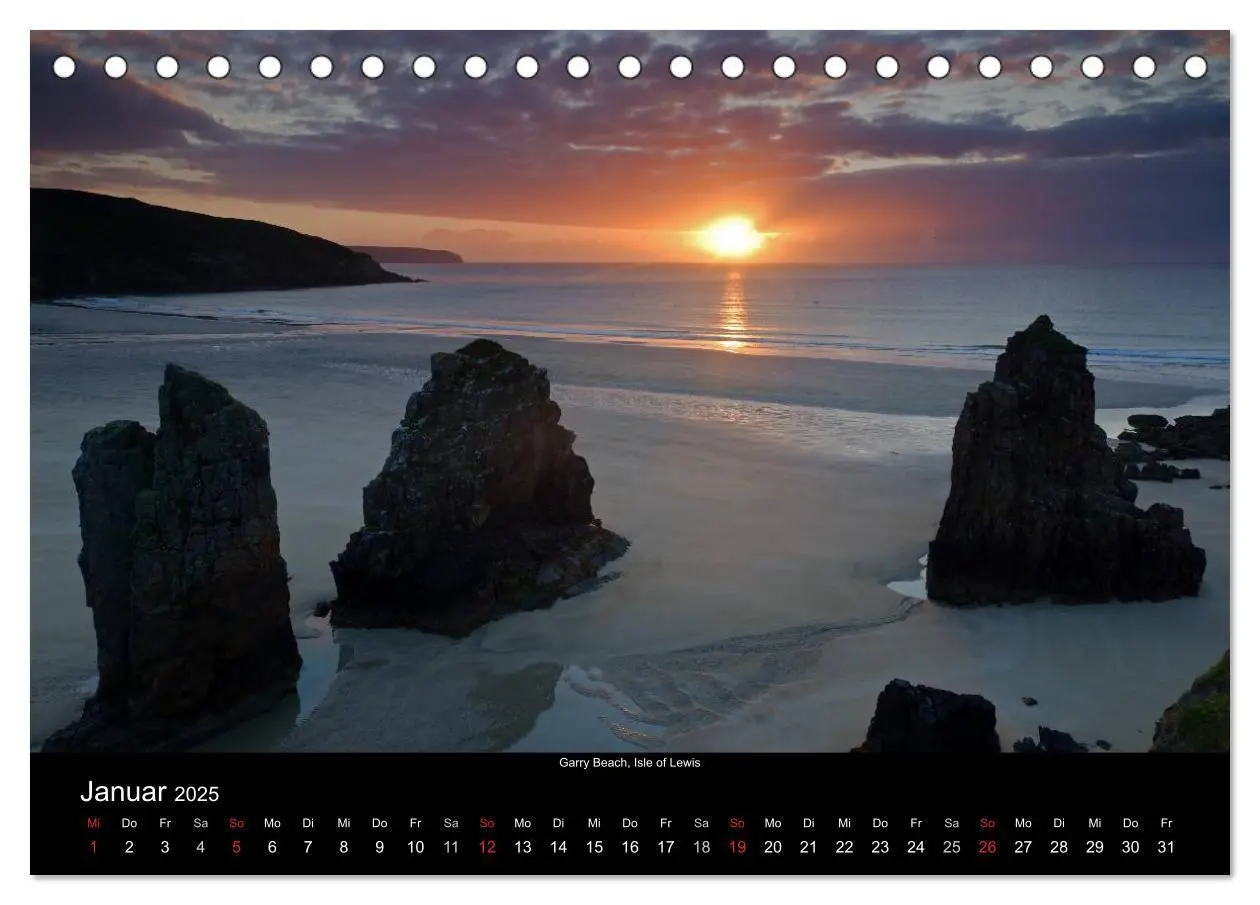Select date 14 in the calendar row
This screenshot has height=905, width=1260.
pyautogui.click(x=558, y=847)
